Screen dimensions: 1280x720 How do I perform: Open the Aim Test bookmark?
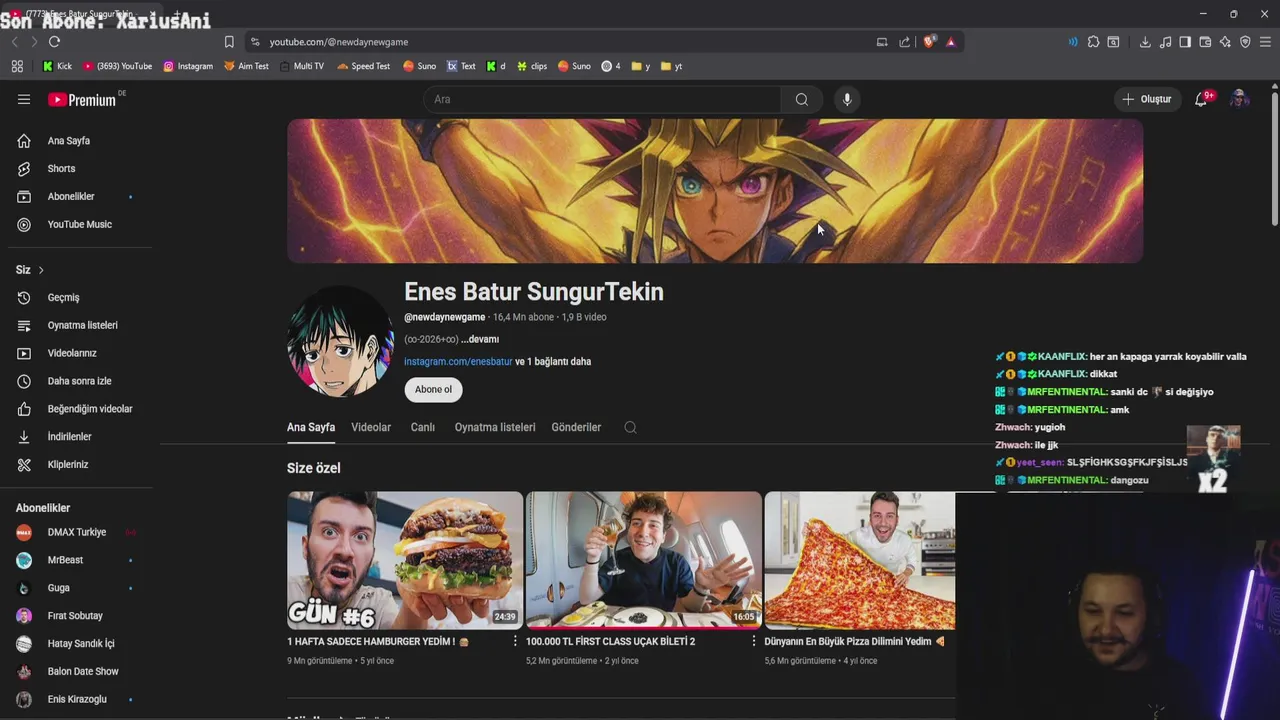click(x=246, y=66)
